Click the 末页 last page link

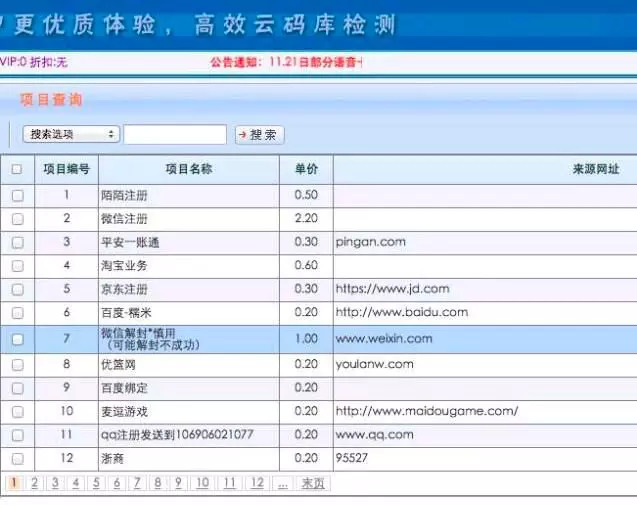313,483
